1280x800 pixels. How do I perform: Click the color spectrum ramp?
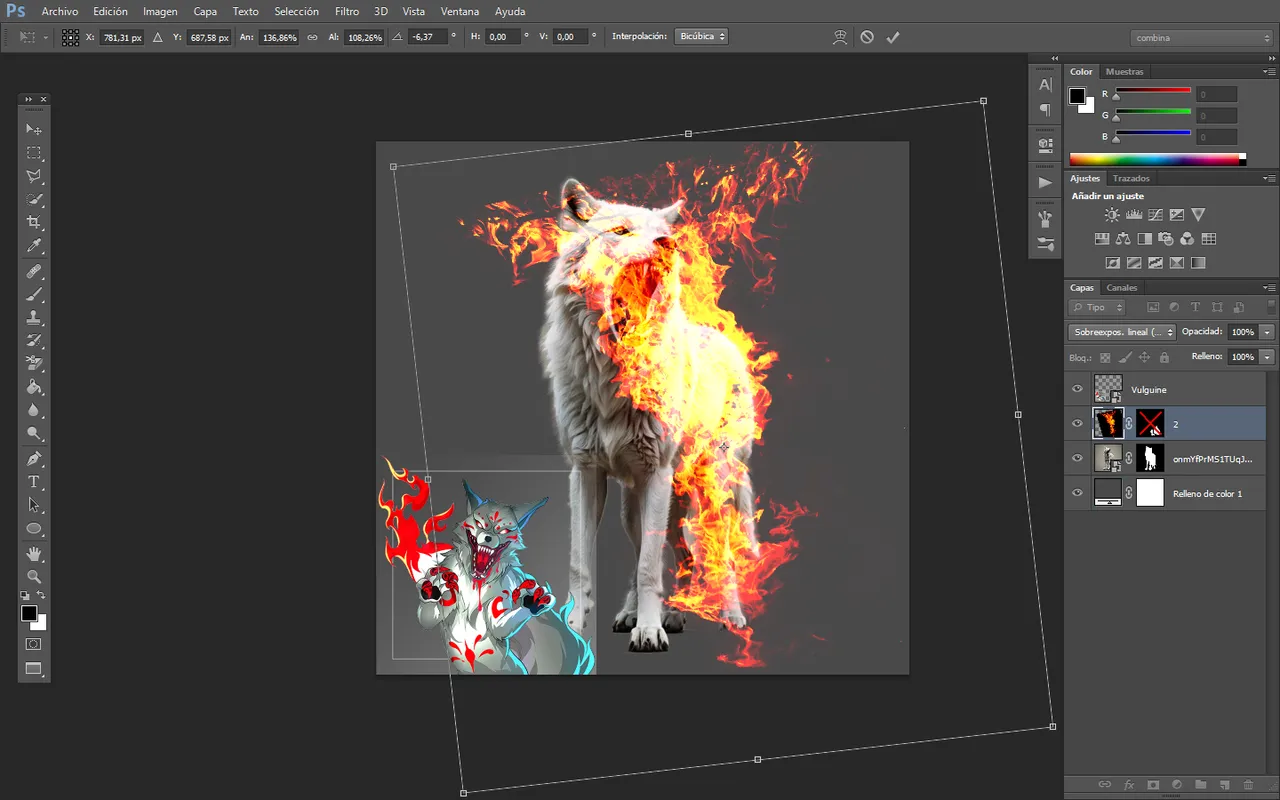[1158, 158]
